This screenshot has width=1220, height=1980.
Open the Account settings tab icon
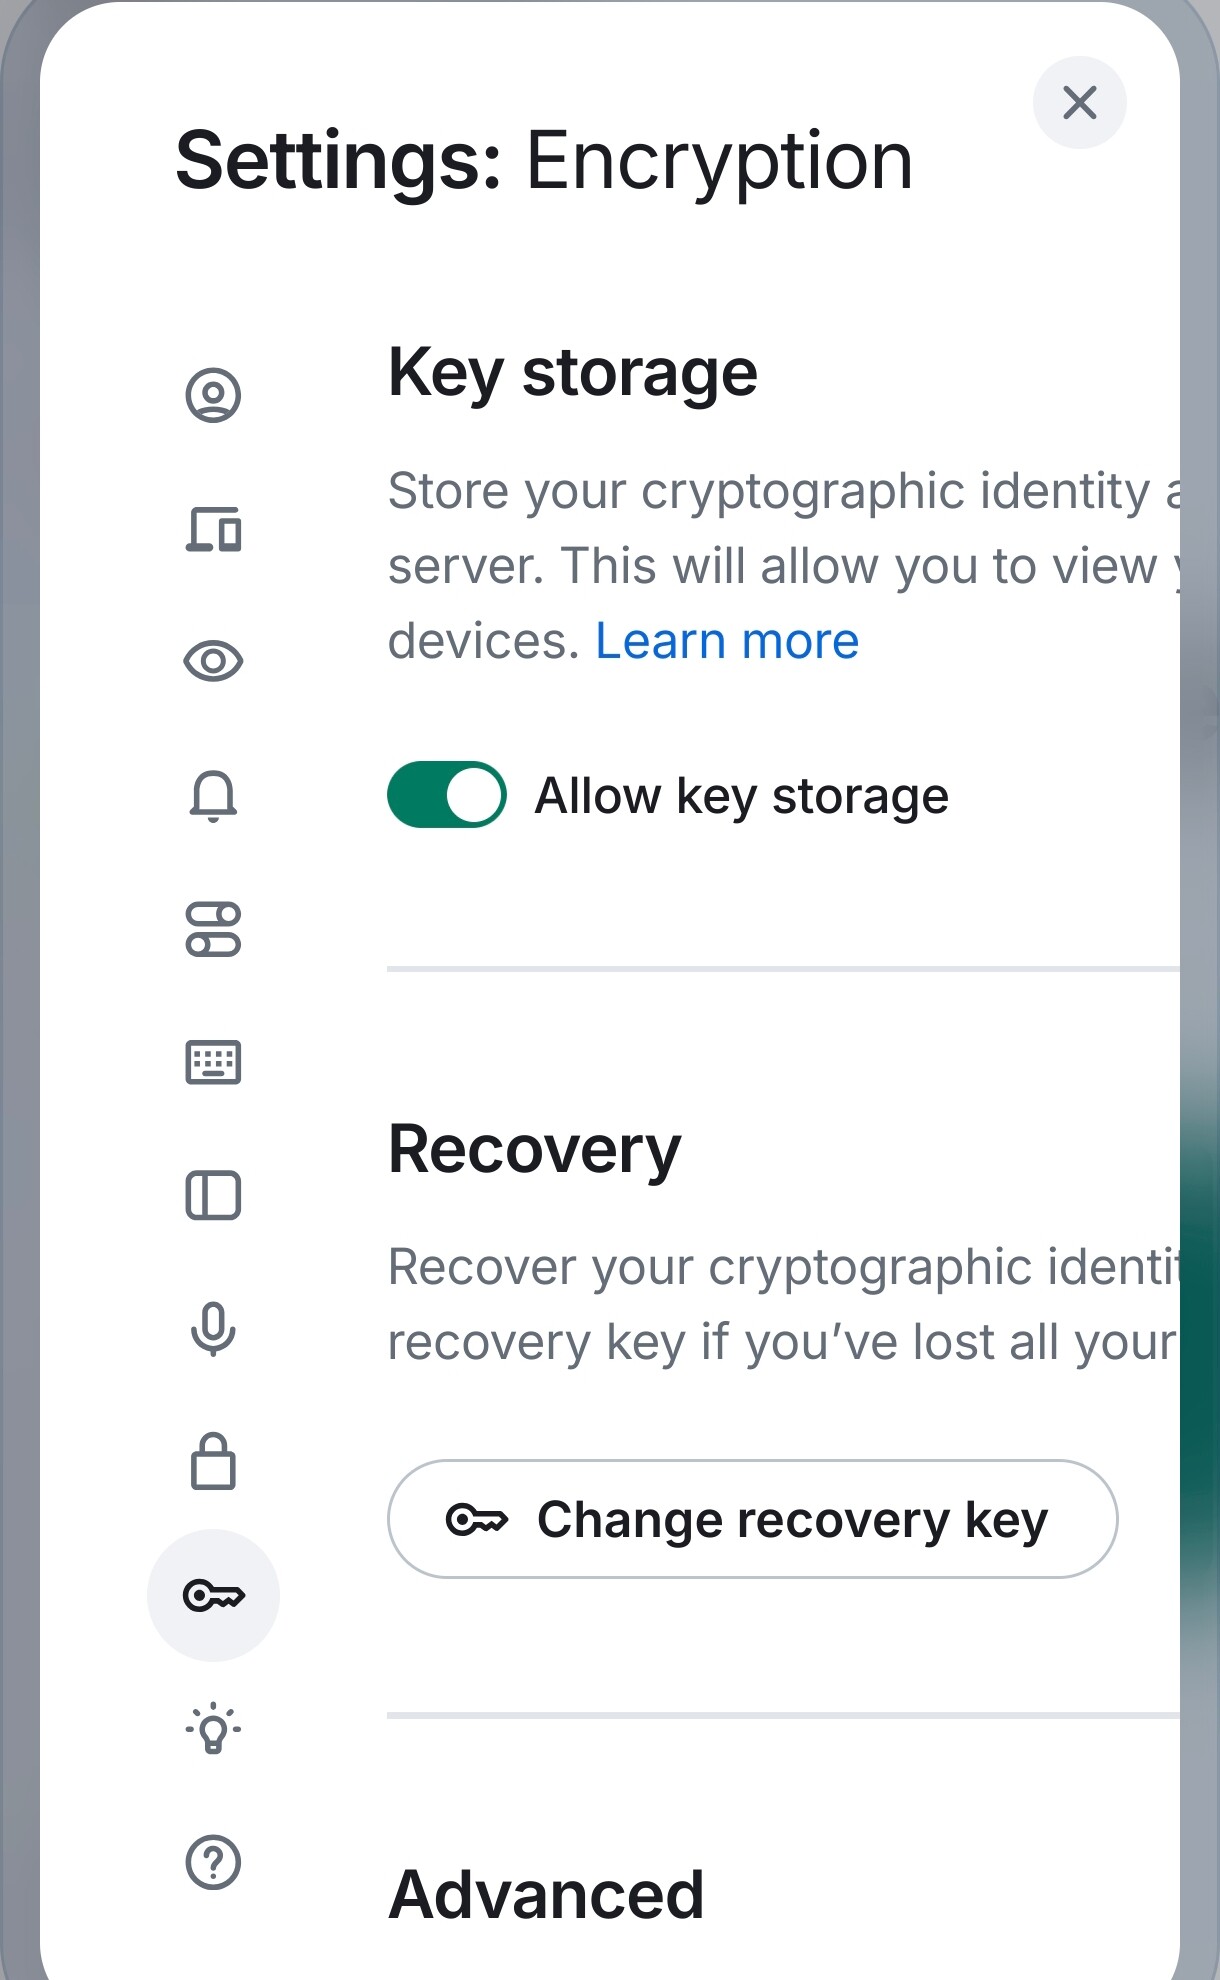[213, 395]
